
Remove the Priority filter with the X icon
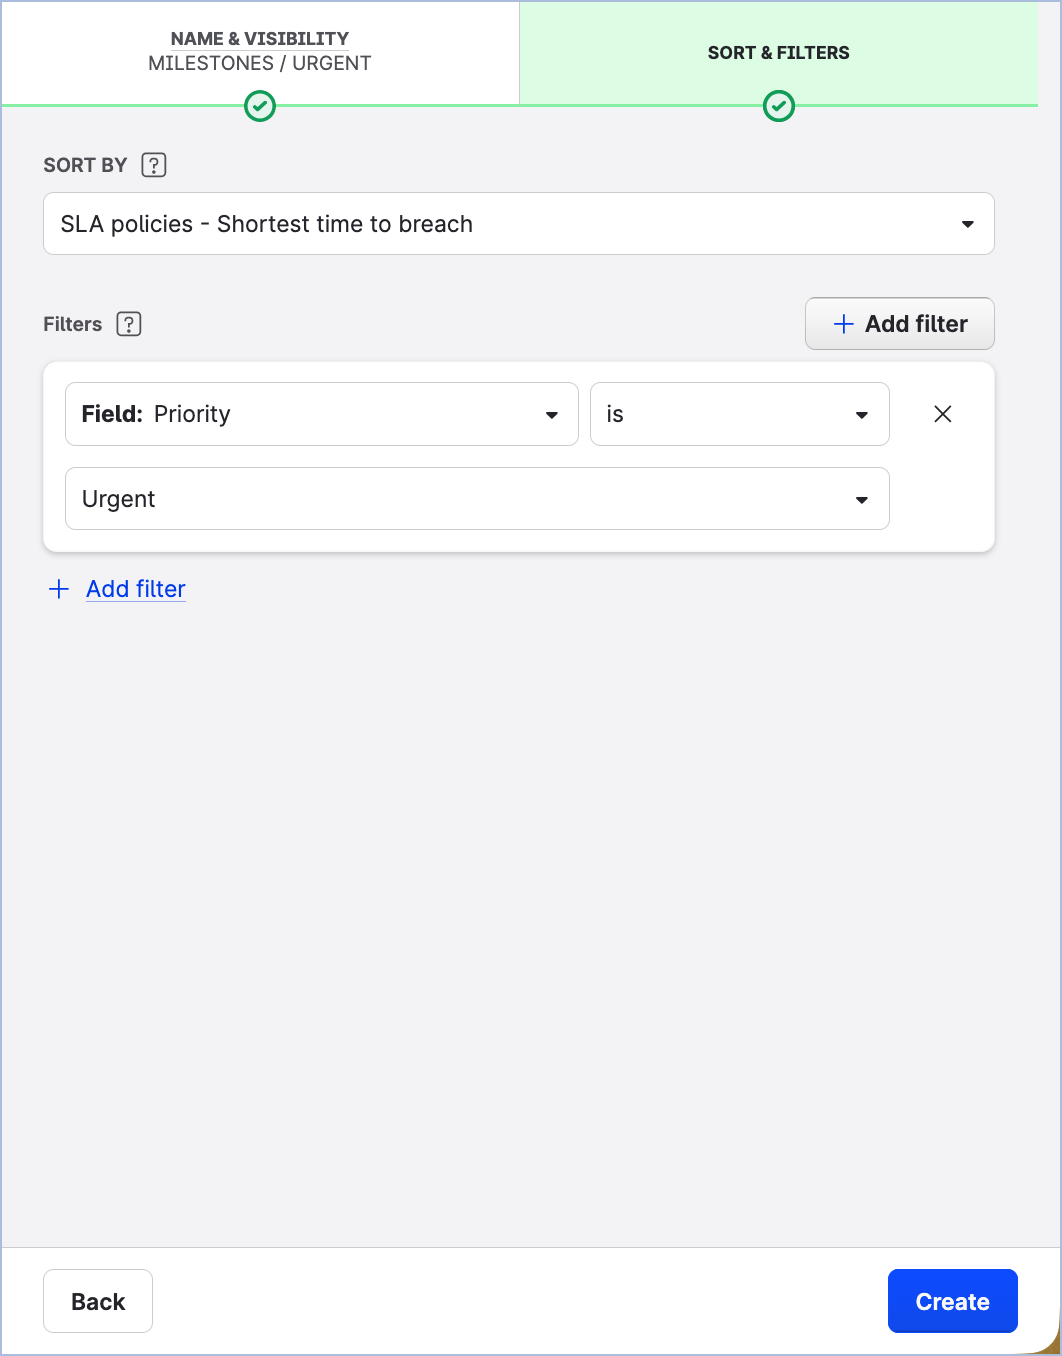point(942,414)
